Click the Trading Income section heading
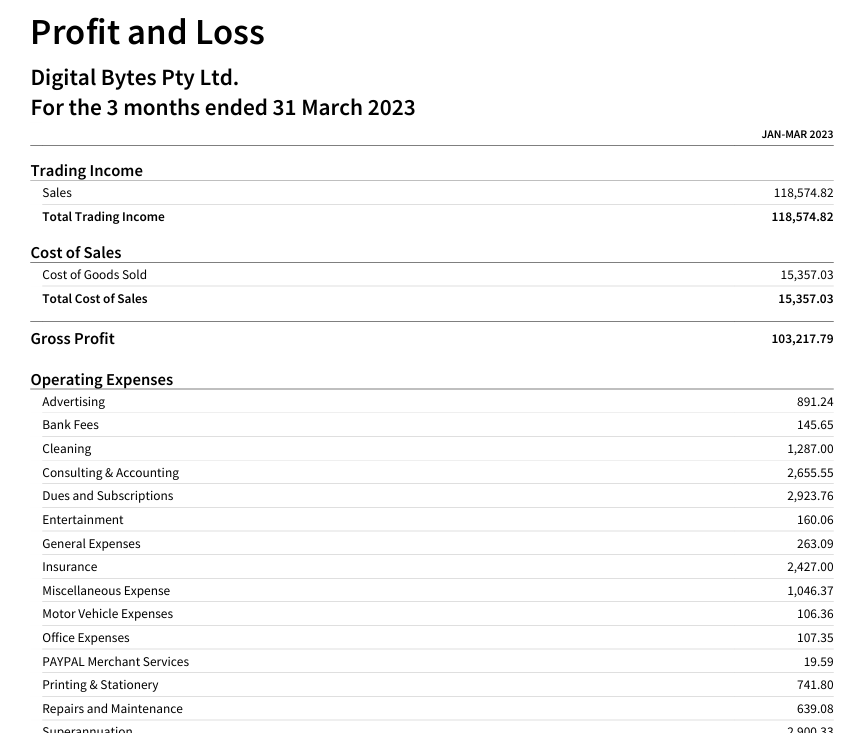Image resolution: width=865 pixels, height=733 pixels. 86,170
